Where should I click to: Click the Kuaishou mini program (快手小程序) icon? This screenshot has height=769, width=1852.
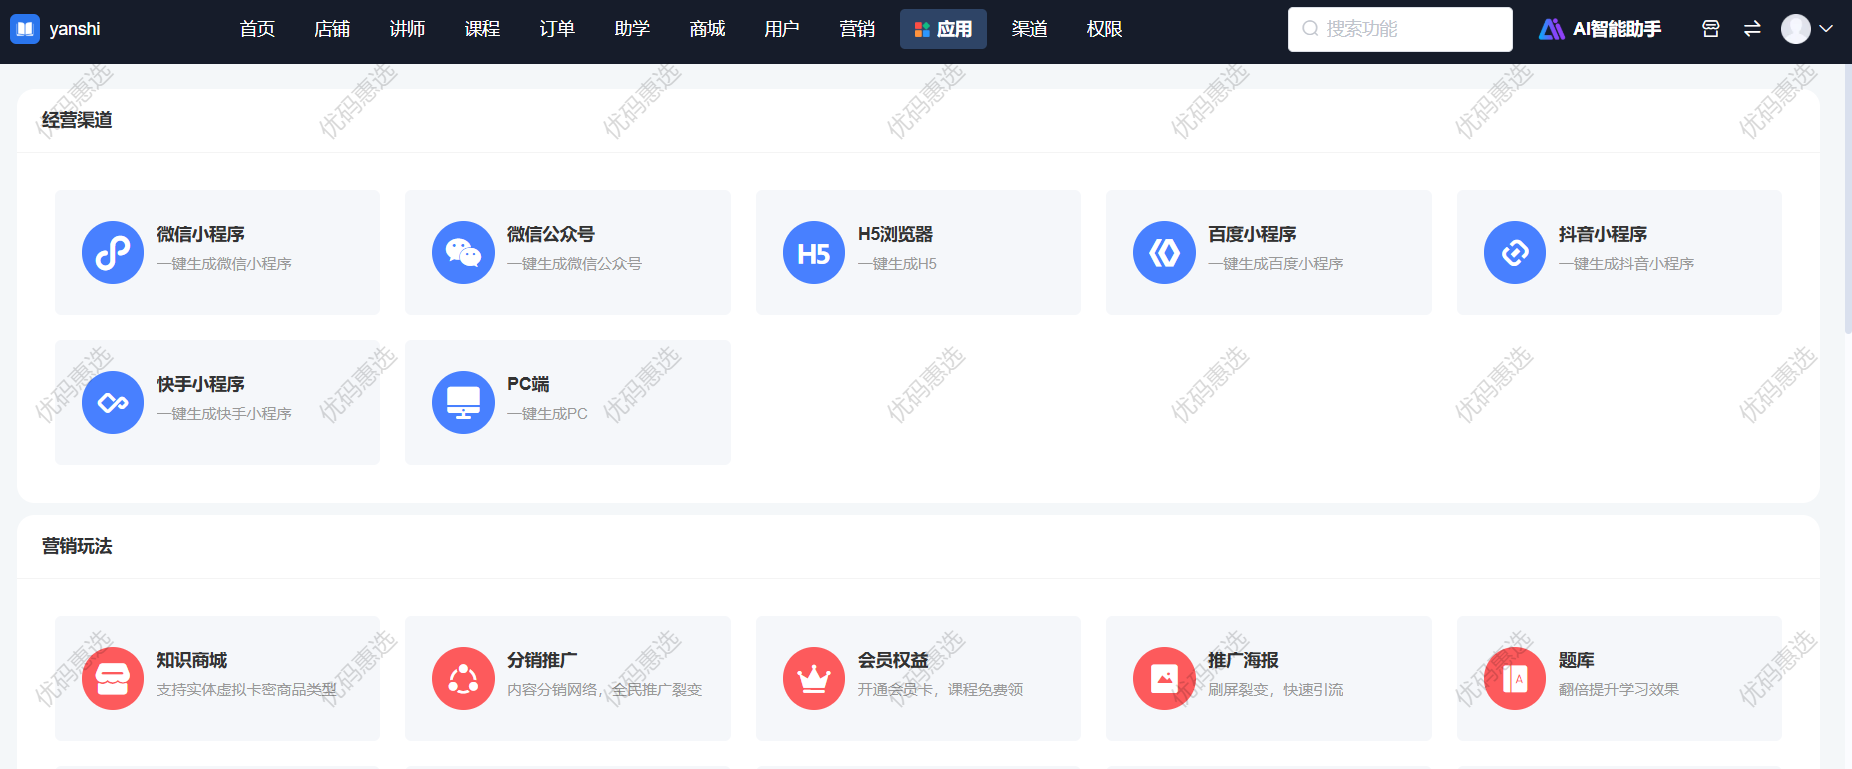113,403
